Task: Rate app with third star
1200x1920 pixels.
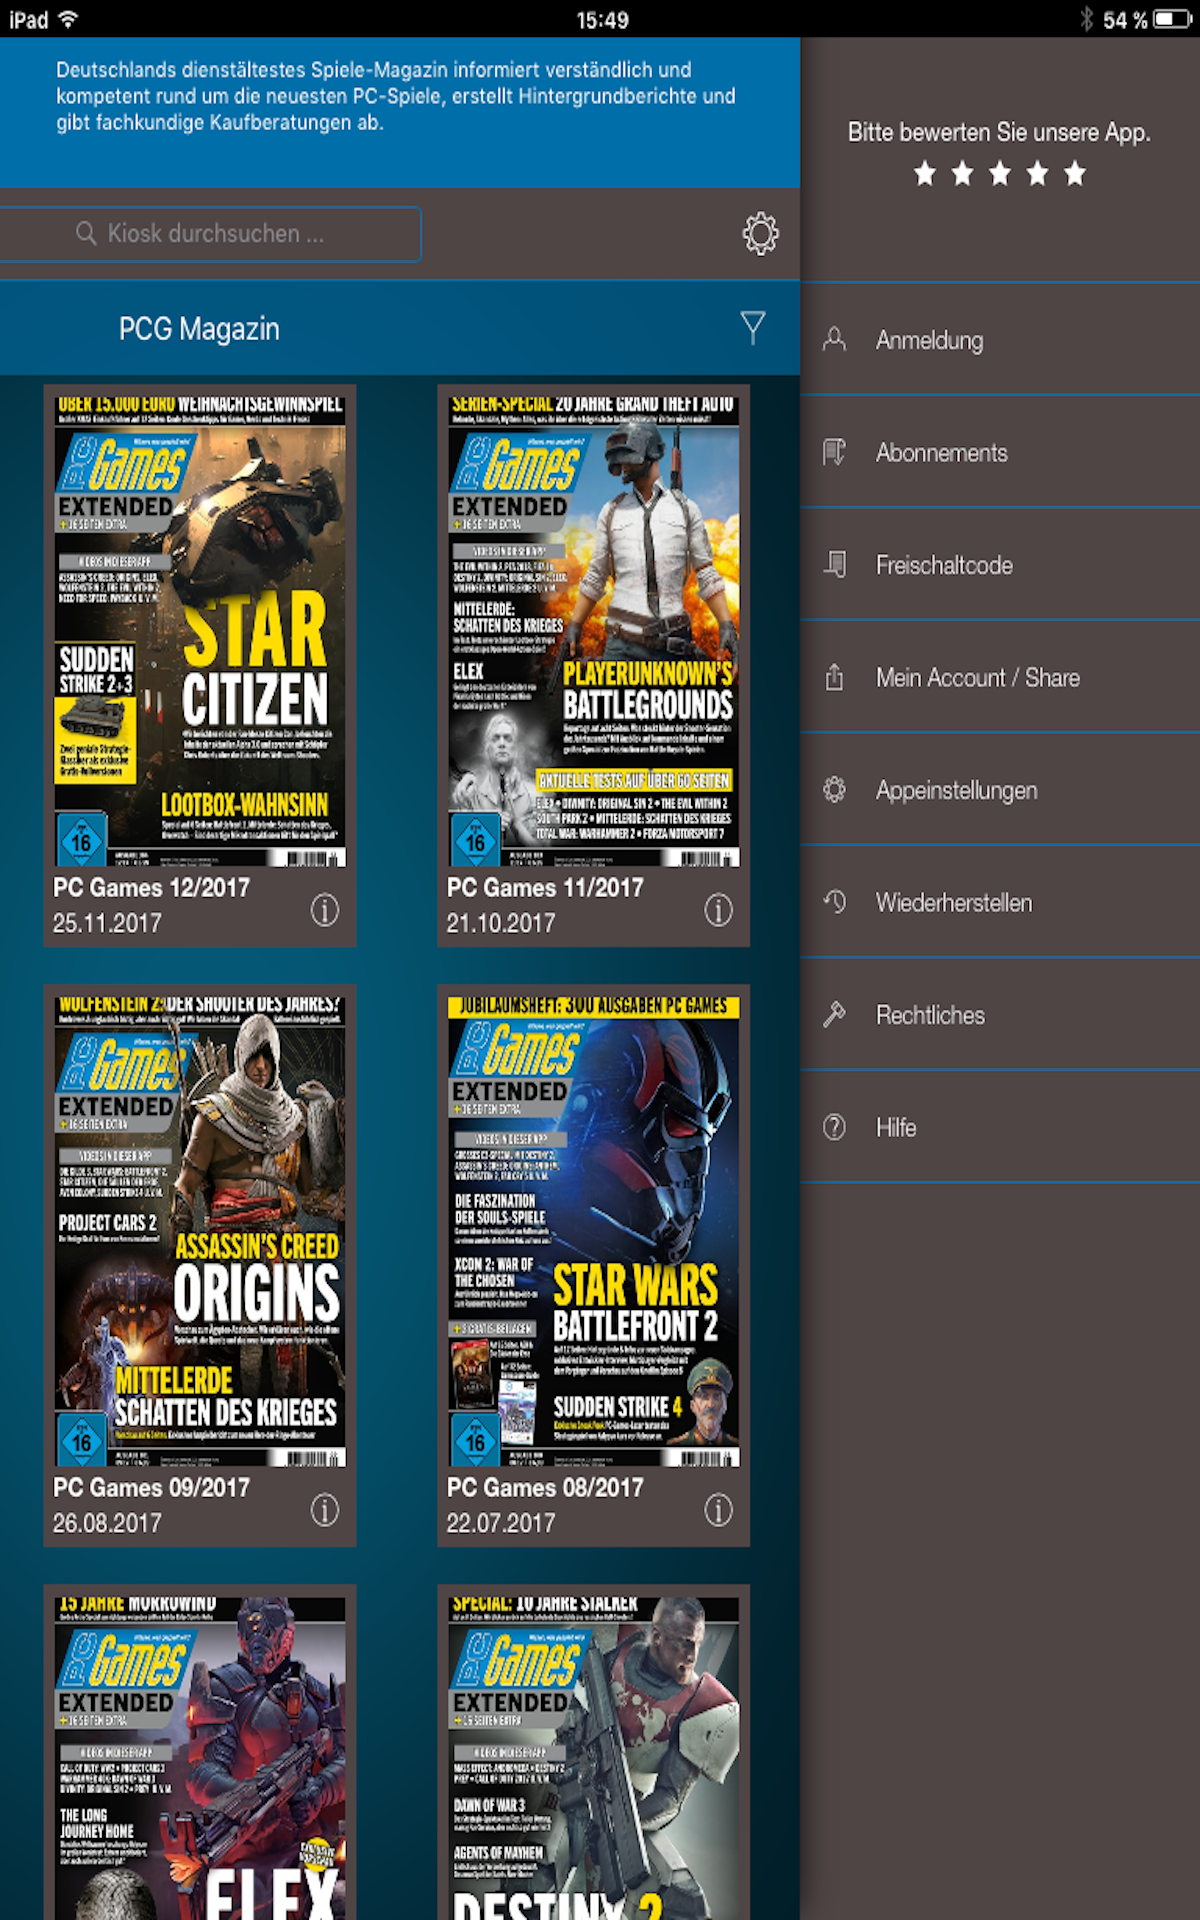Action: [1000, 174]
